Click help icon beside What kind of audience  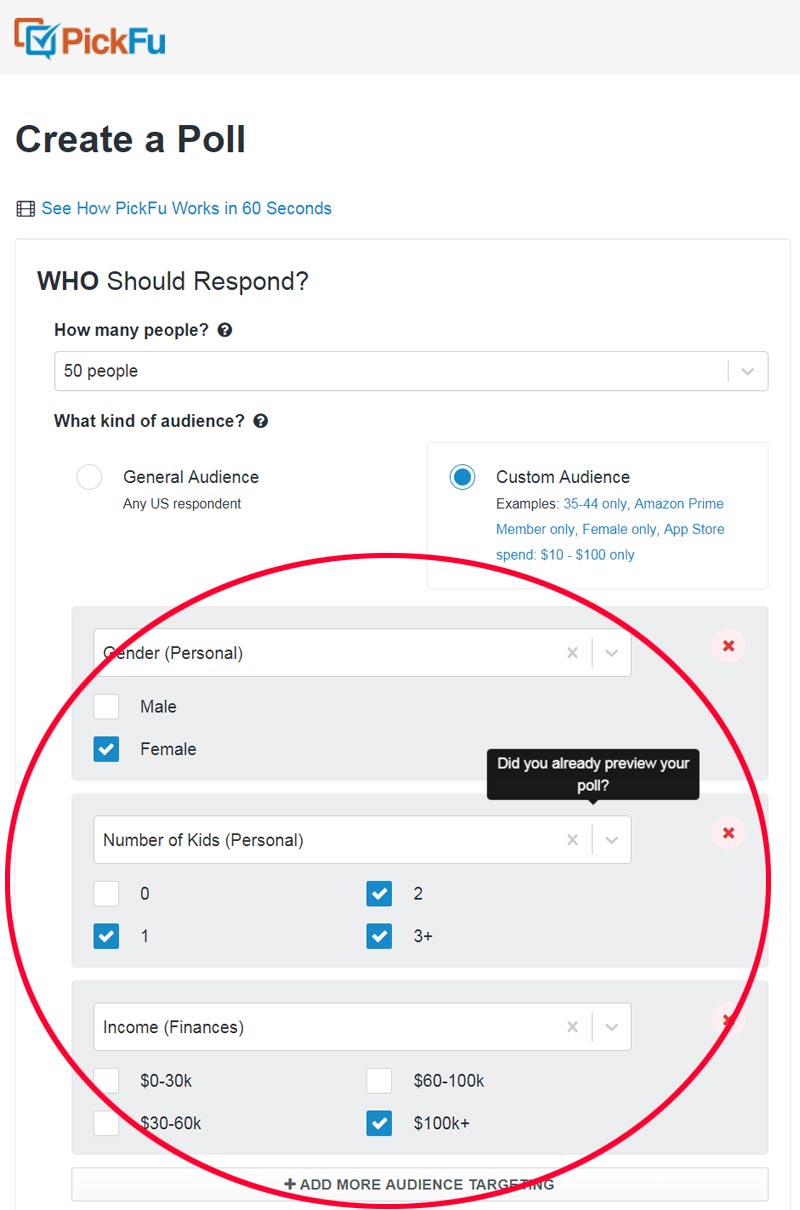[x=260, y=421]
